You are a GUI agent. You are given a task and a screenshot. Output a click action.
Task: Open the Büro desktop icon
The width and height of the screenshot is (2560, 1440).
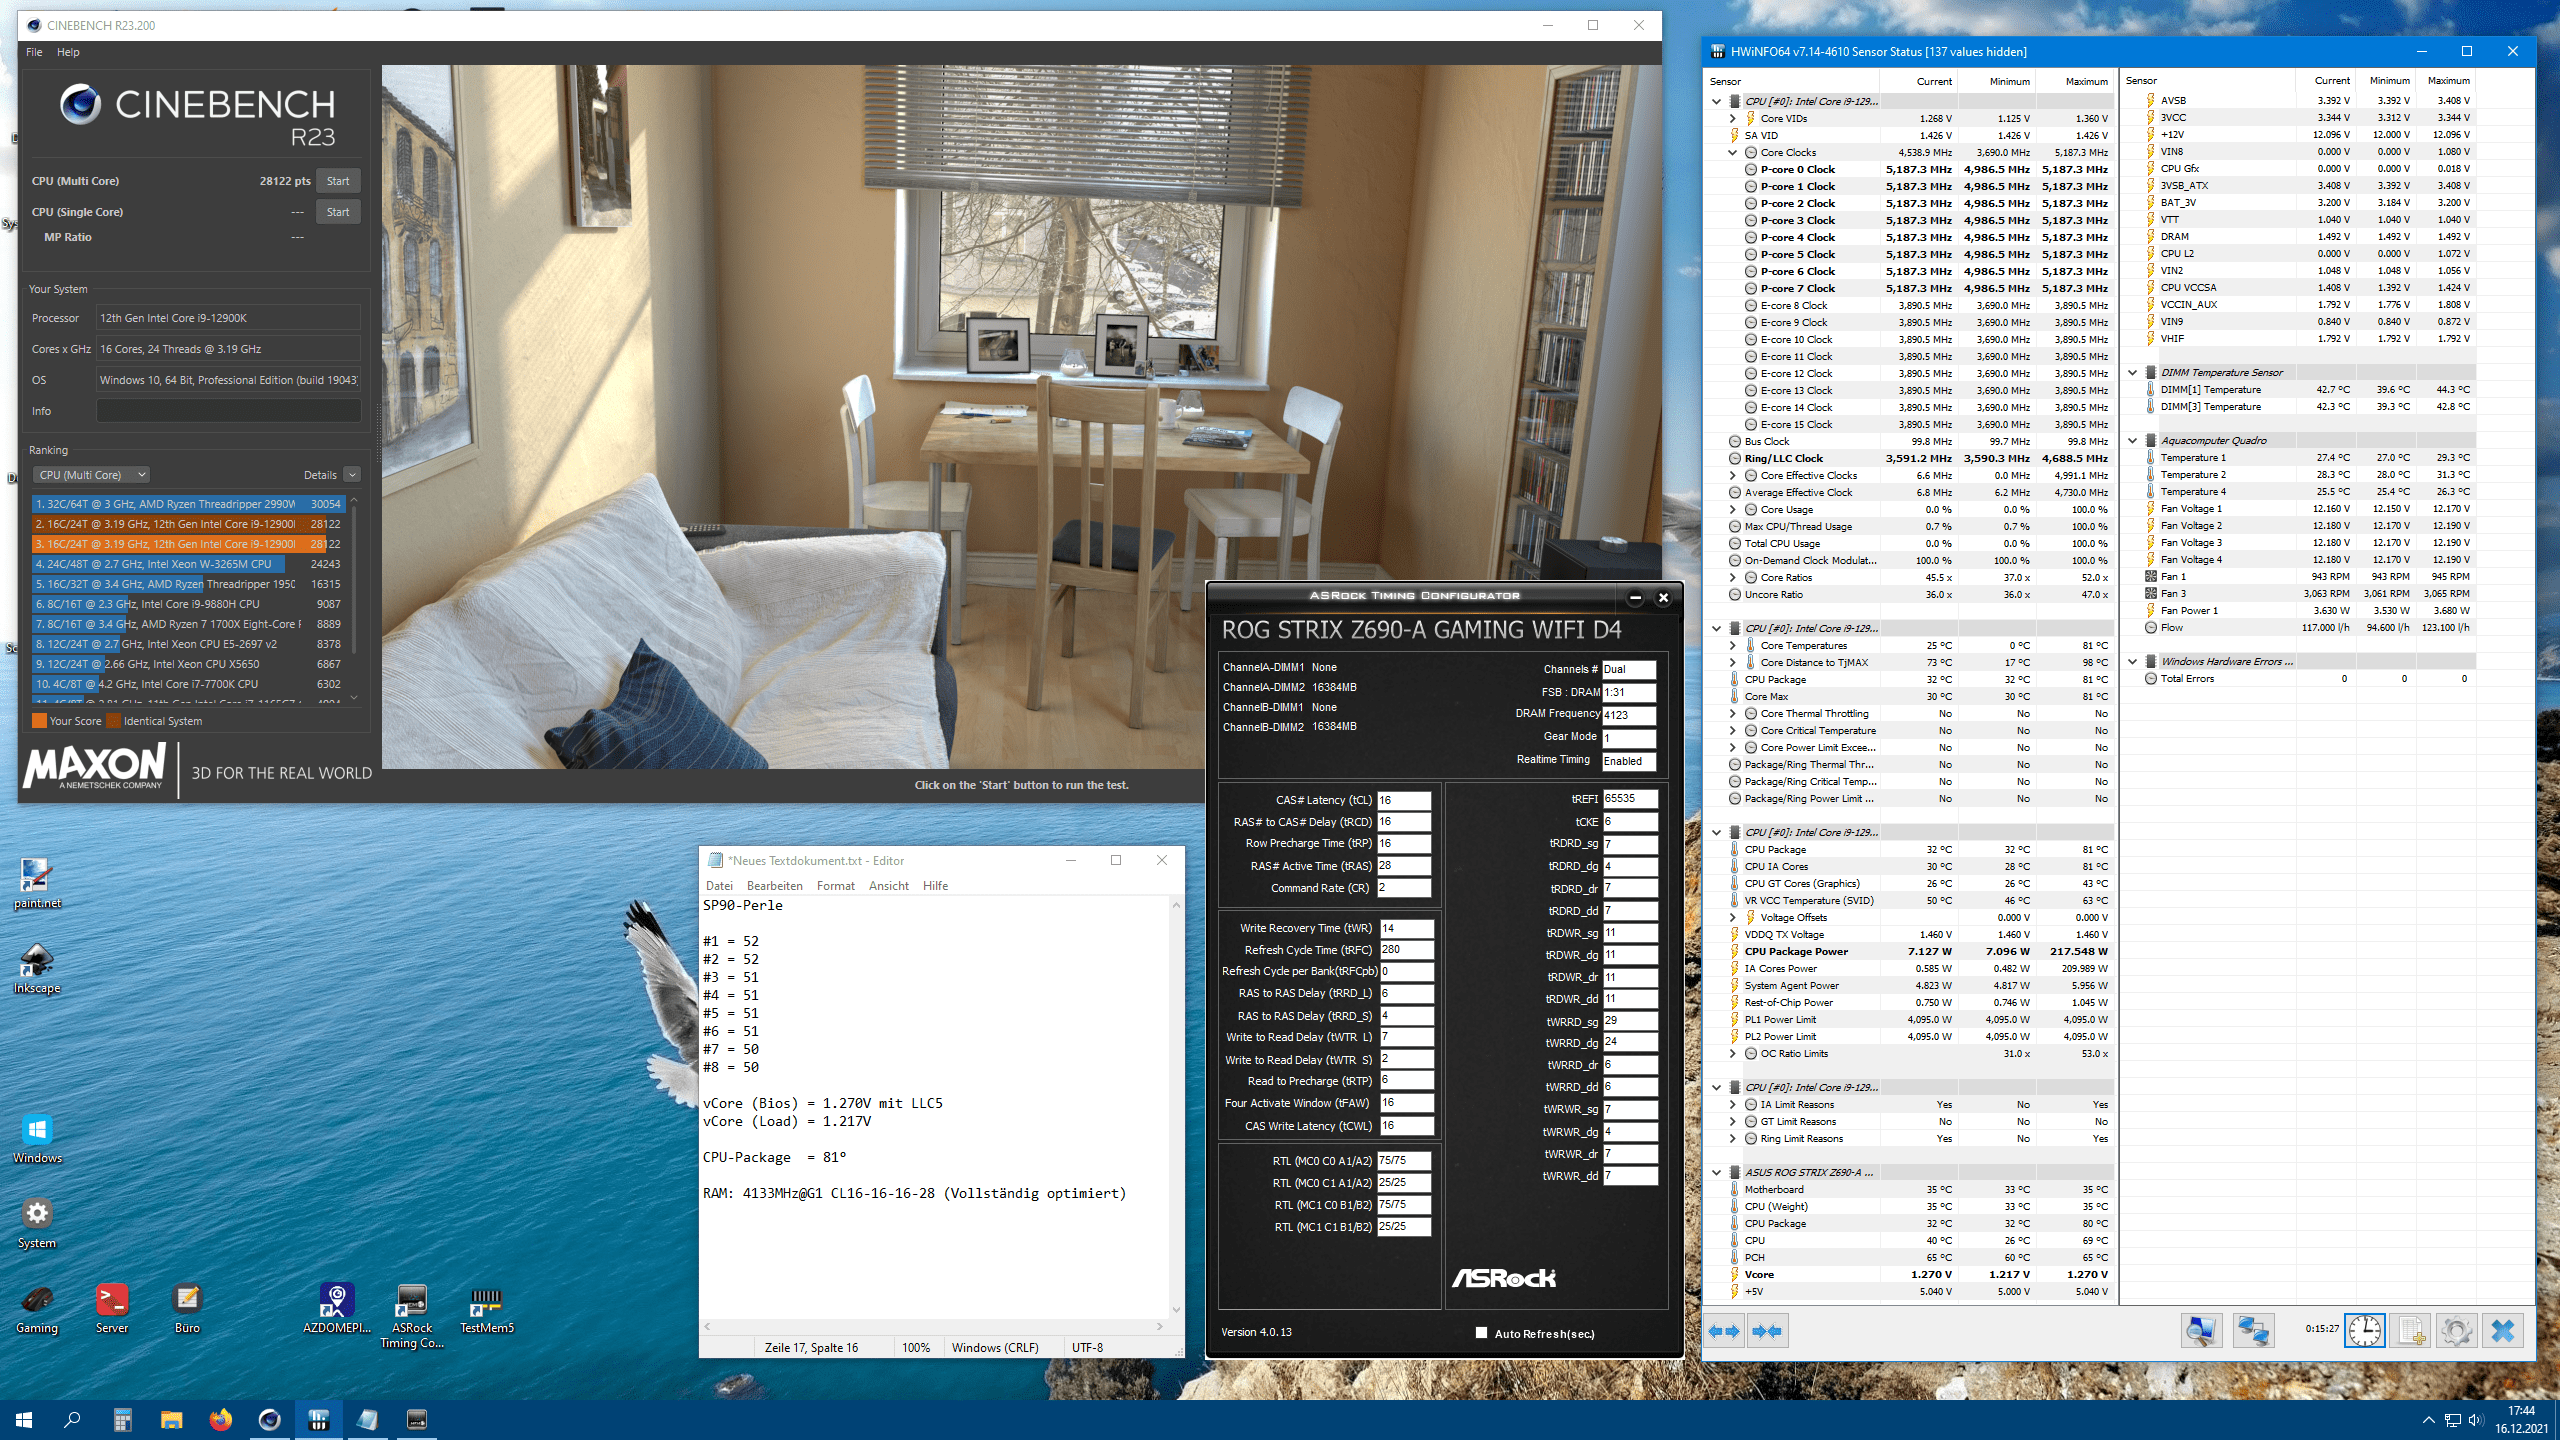click(x=187, y=1308)
